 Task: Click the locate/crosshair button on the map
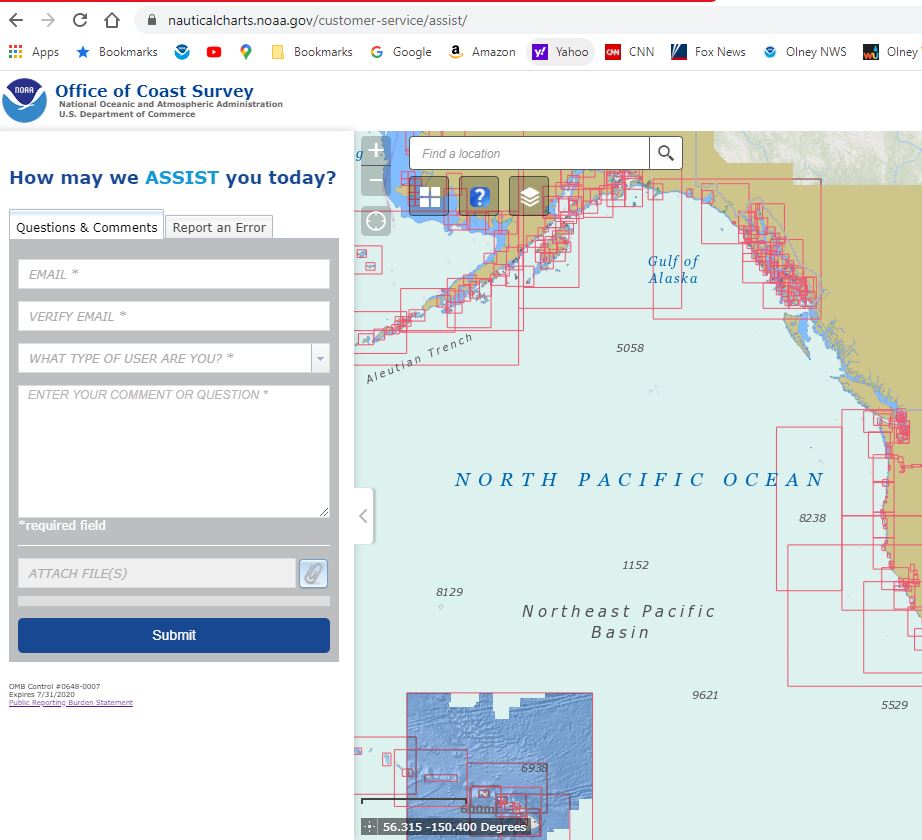(x=376, y=221)
